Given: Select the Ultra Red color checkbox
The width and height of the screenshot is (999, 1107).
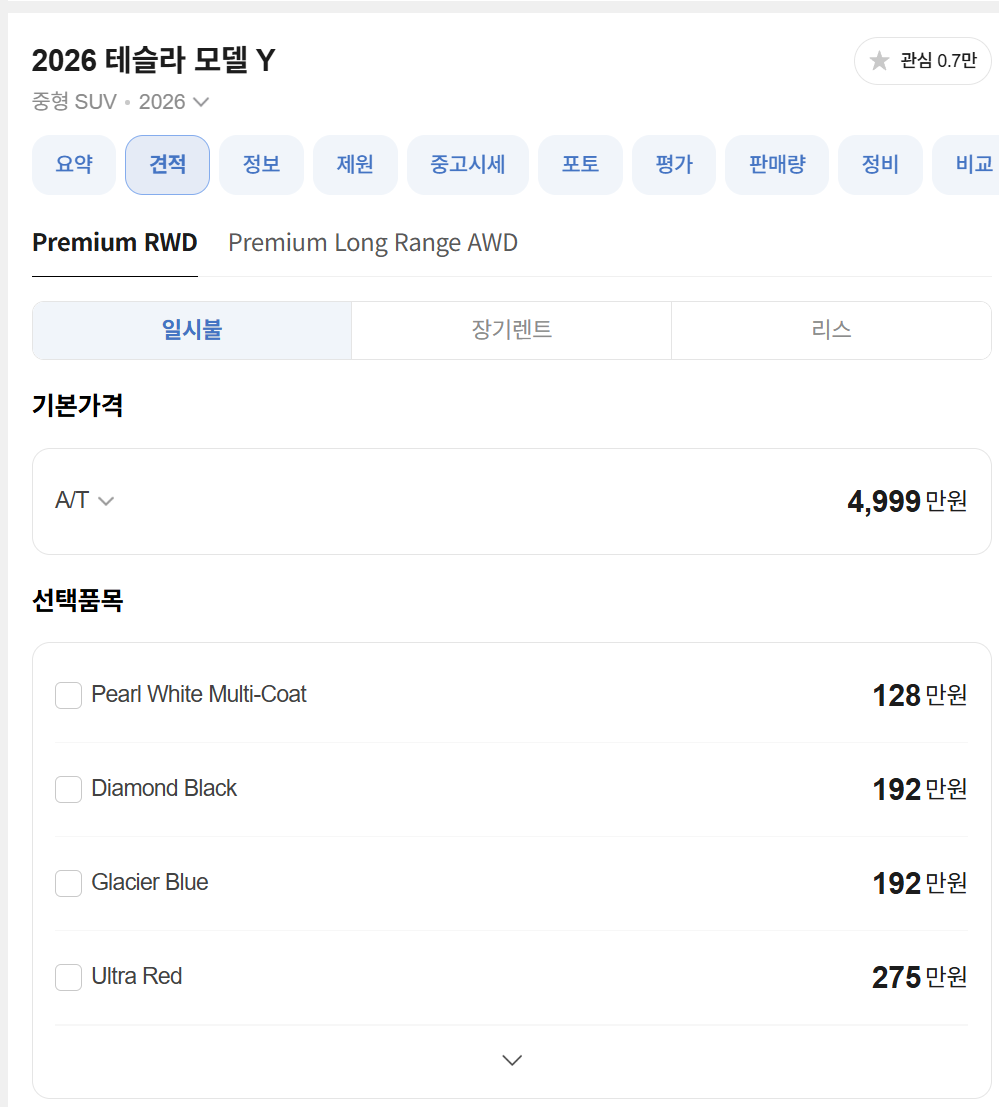Looking at the screenshot, I should (68, 977).
